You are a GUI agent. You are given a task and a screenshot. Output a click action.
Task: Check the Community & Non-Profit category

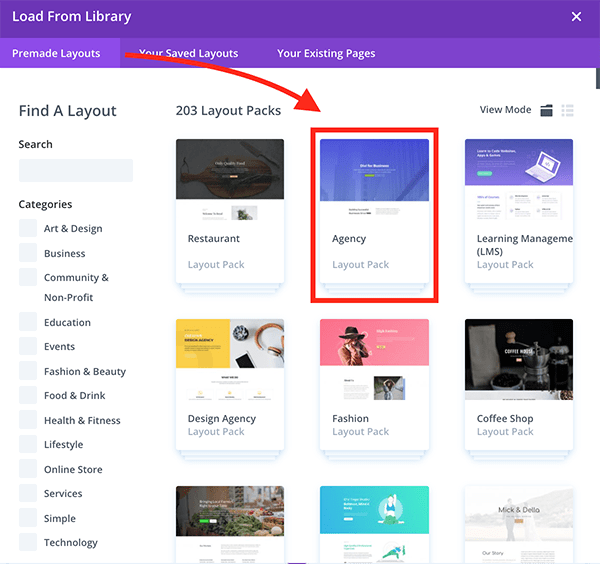tap(28, 277)
